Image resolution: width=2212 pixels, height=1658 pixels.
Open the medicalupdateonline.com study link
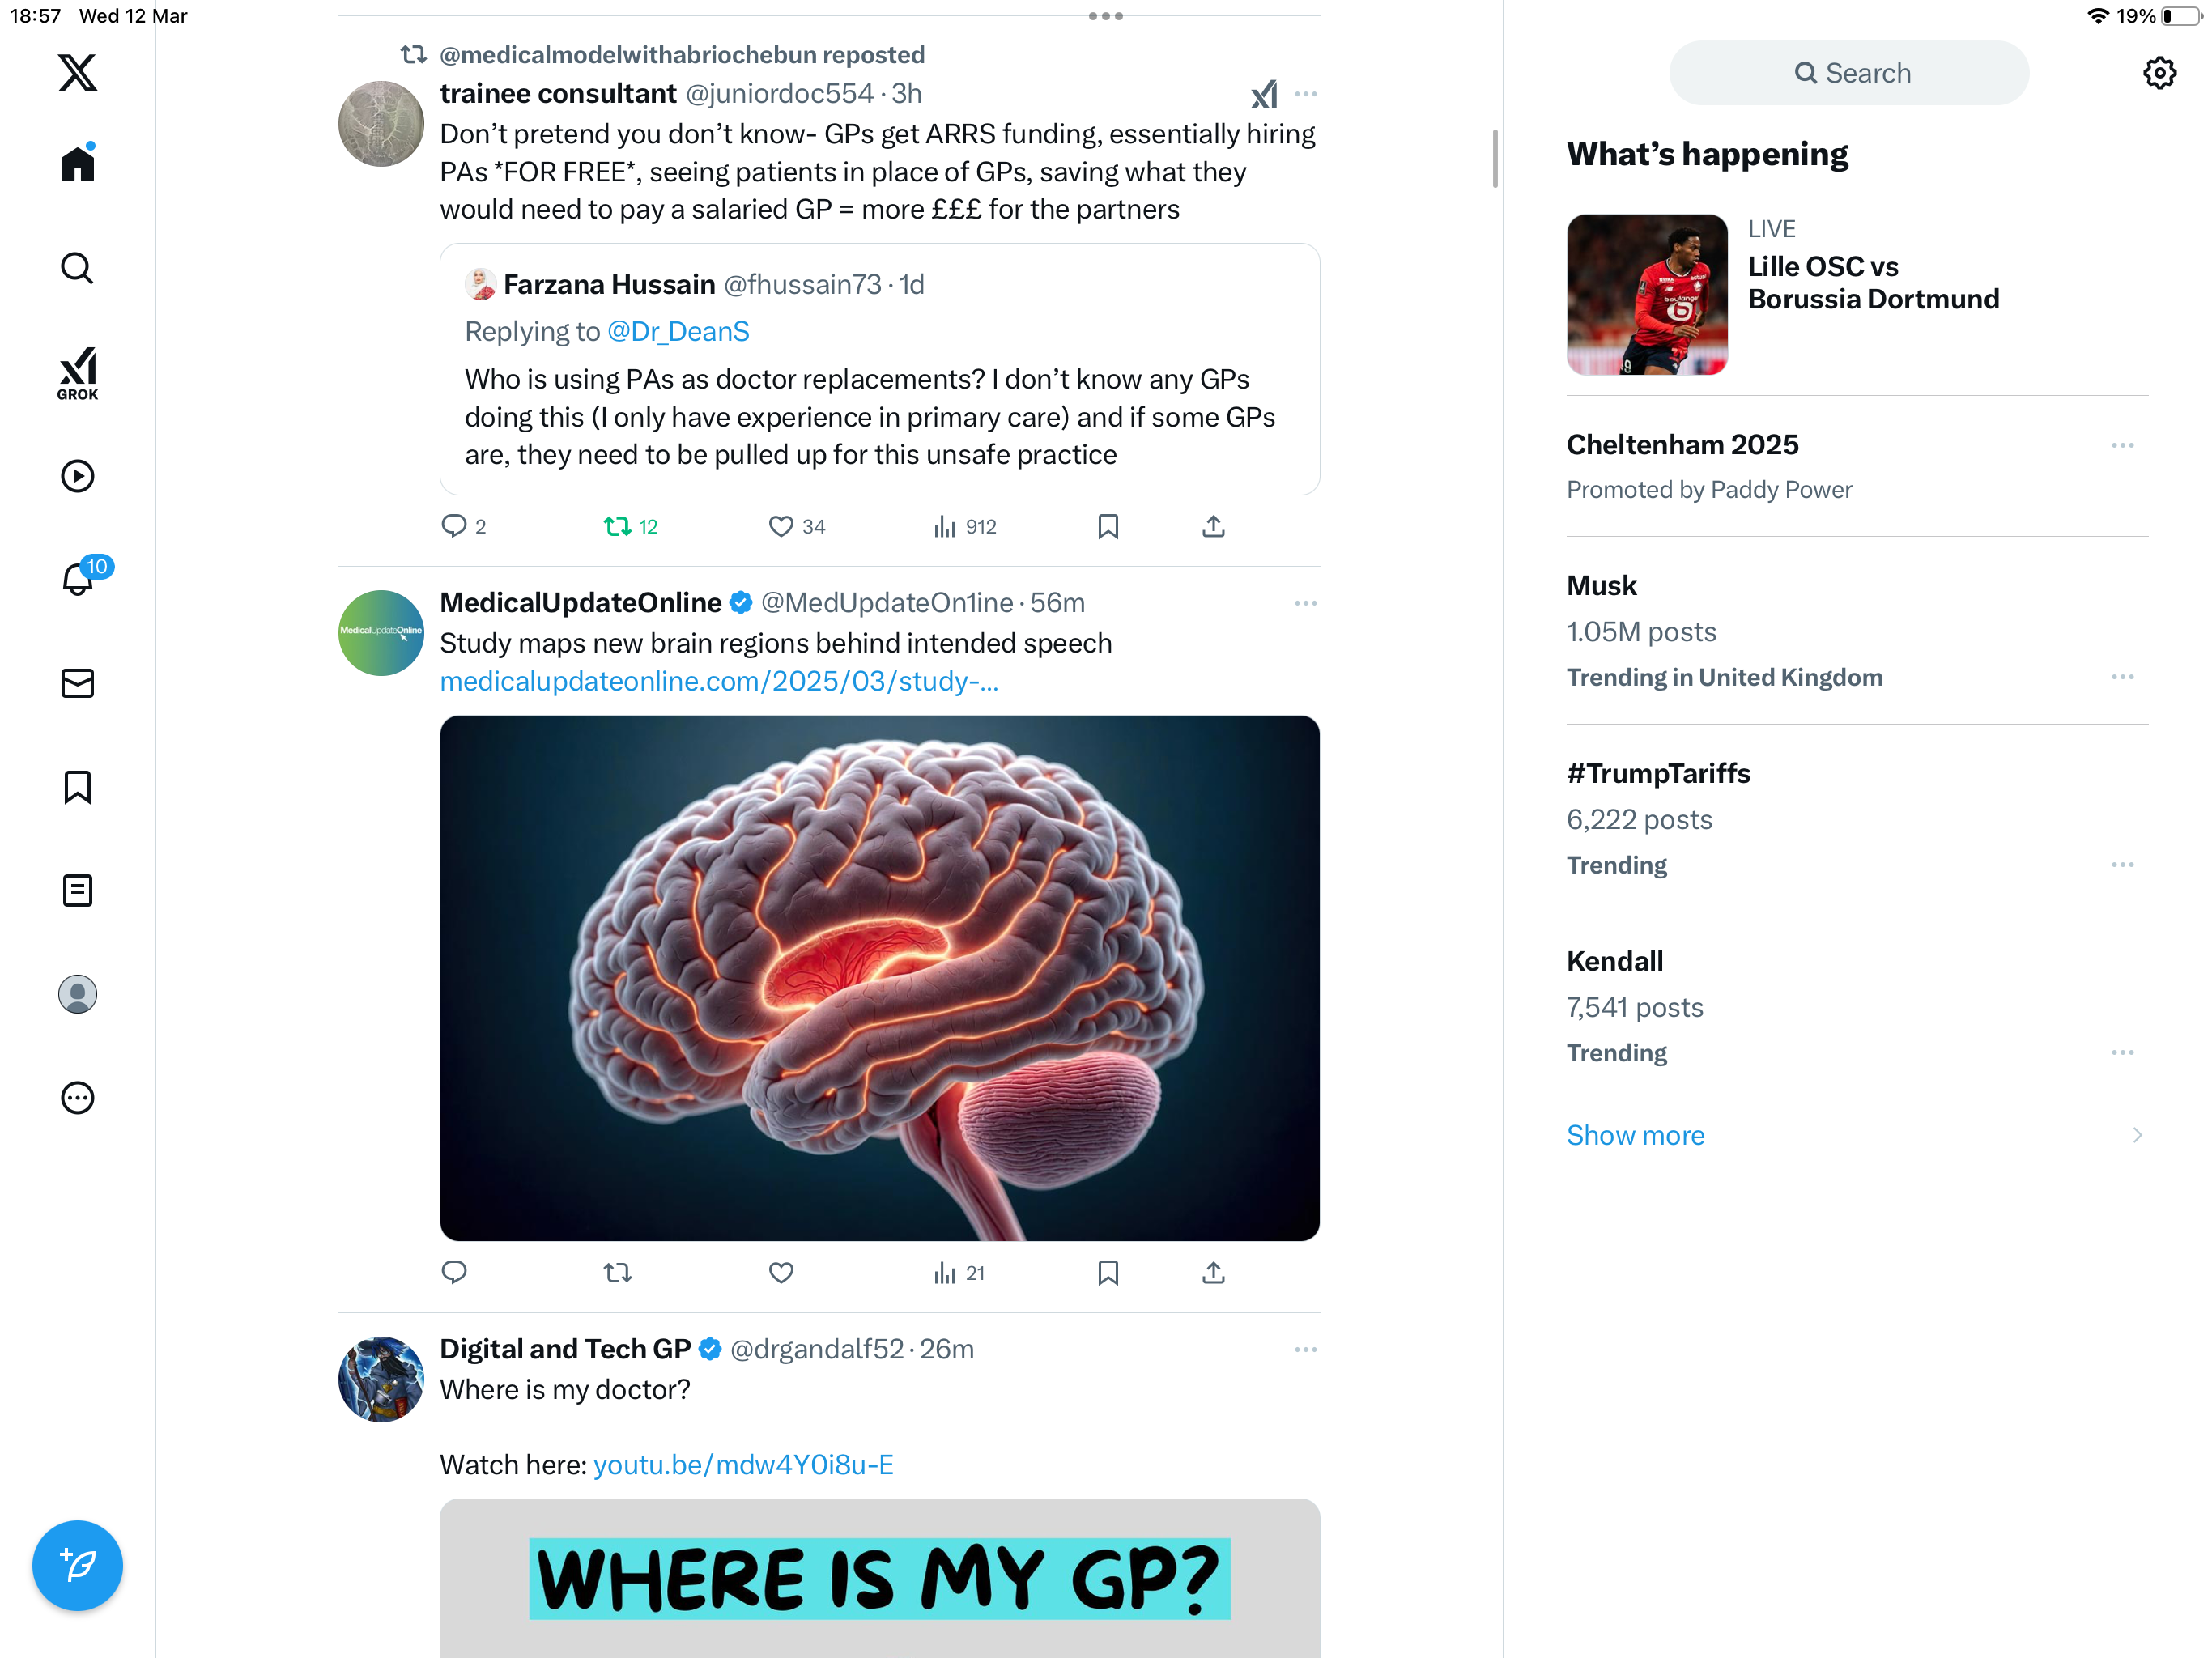[719, 681]
